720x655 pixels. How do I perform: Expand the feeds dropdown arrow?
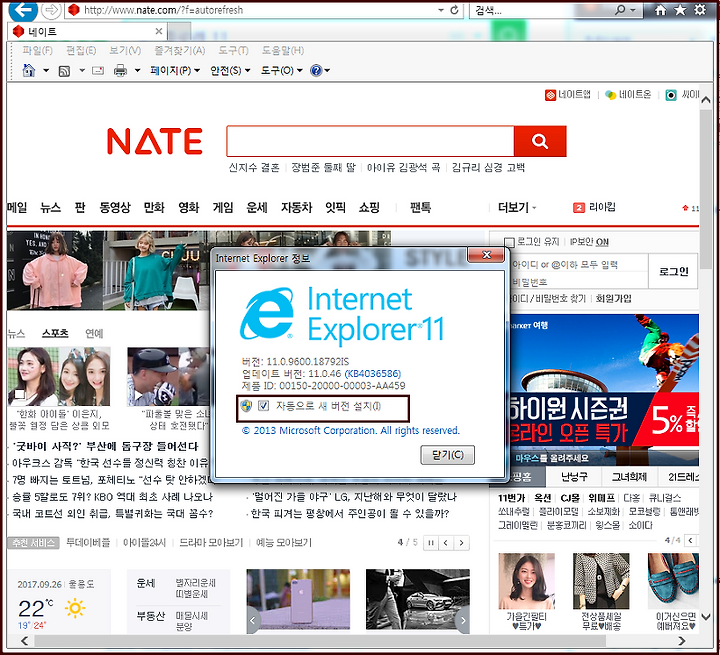coord(82,71)
